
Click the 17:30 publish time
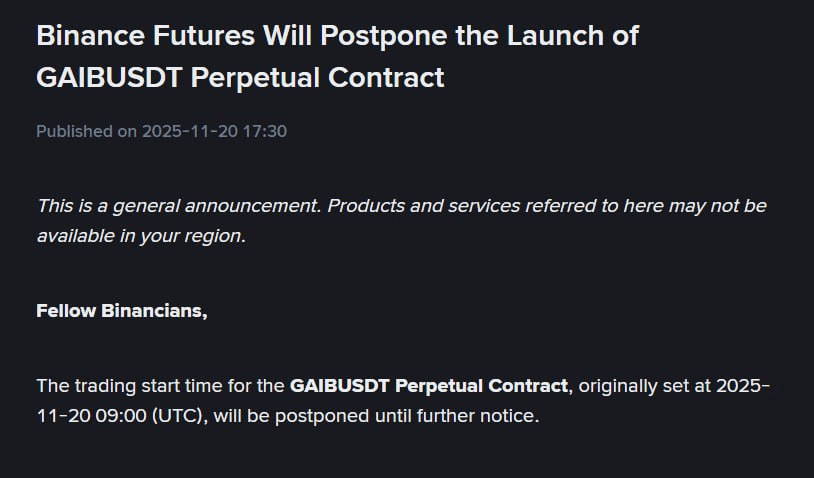pos(266,131)
